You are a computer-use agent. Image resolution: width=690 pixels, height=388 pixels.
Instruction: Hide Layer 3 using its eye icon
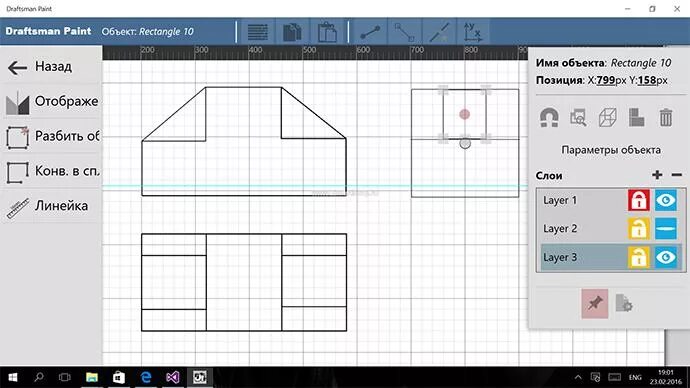[x=666, y=257]
